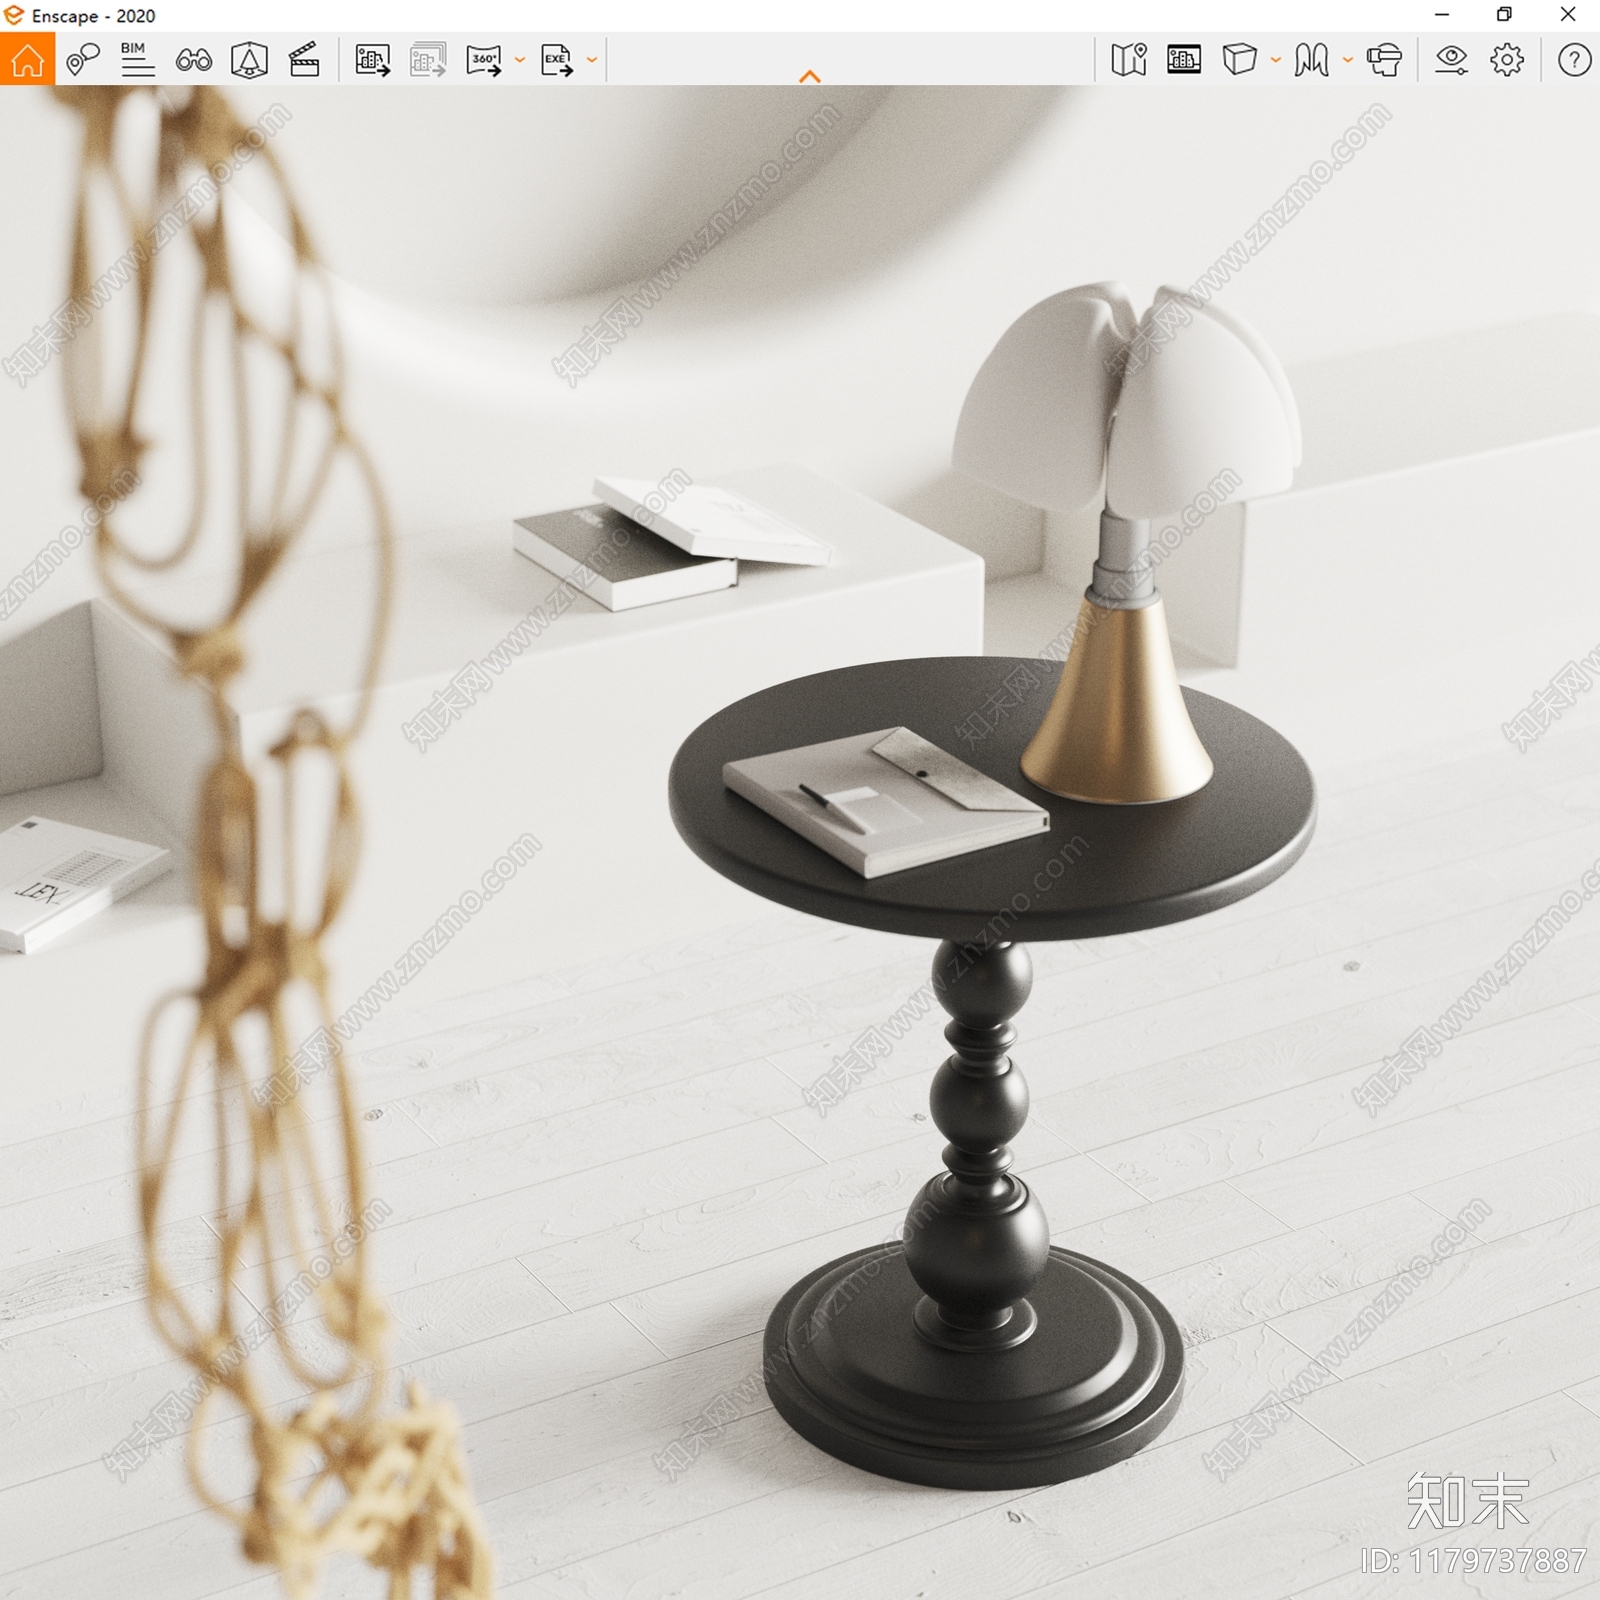The height and width of the screenshot is (1600, 1600).
Task: Expand the dropdown next to the wings icon
Action: pyautogui.click(x=1348, y=60)
